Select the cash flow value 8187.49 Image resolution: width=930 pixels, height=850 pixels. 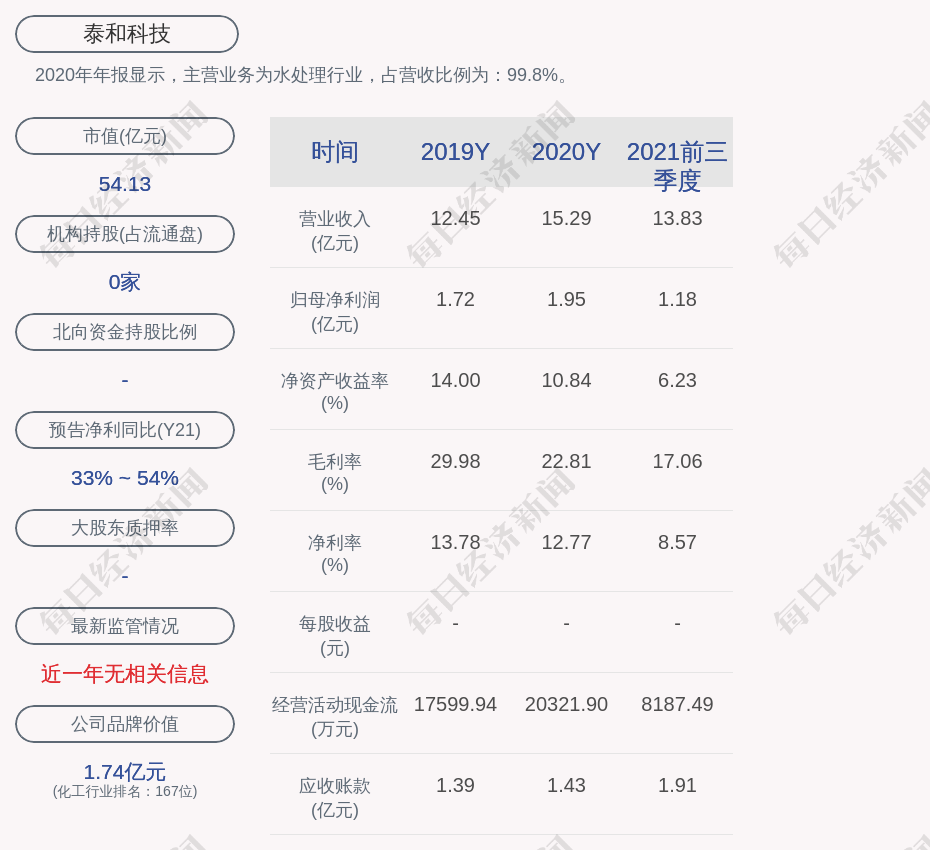click(677, 704)
